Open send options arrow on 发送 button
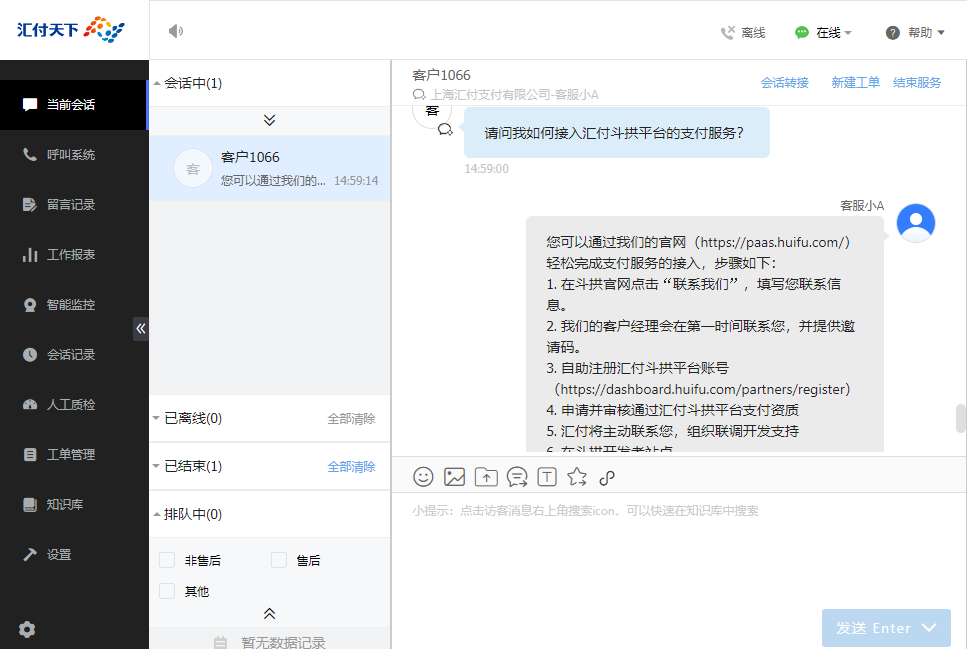The image size is (967, 649). point(929,627)
